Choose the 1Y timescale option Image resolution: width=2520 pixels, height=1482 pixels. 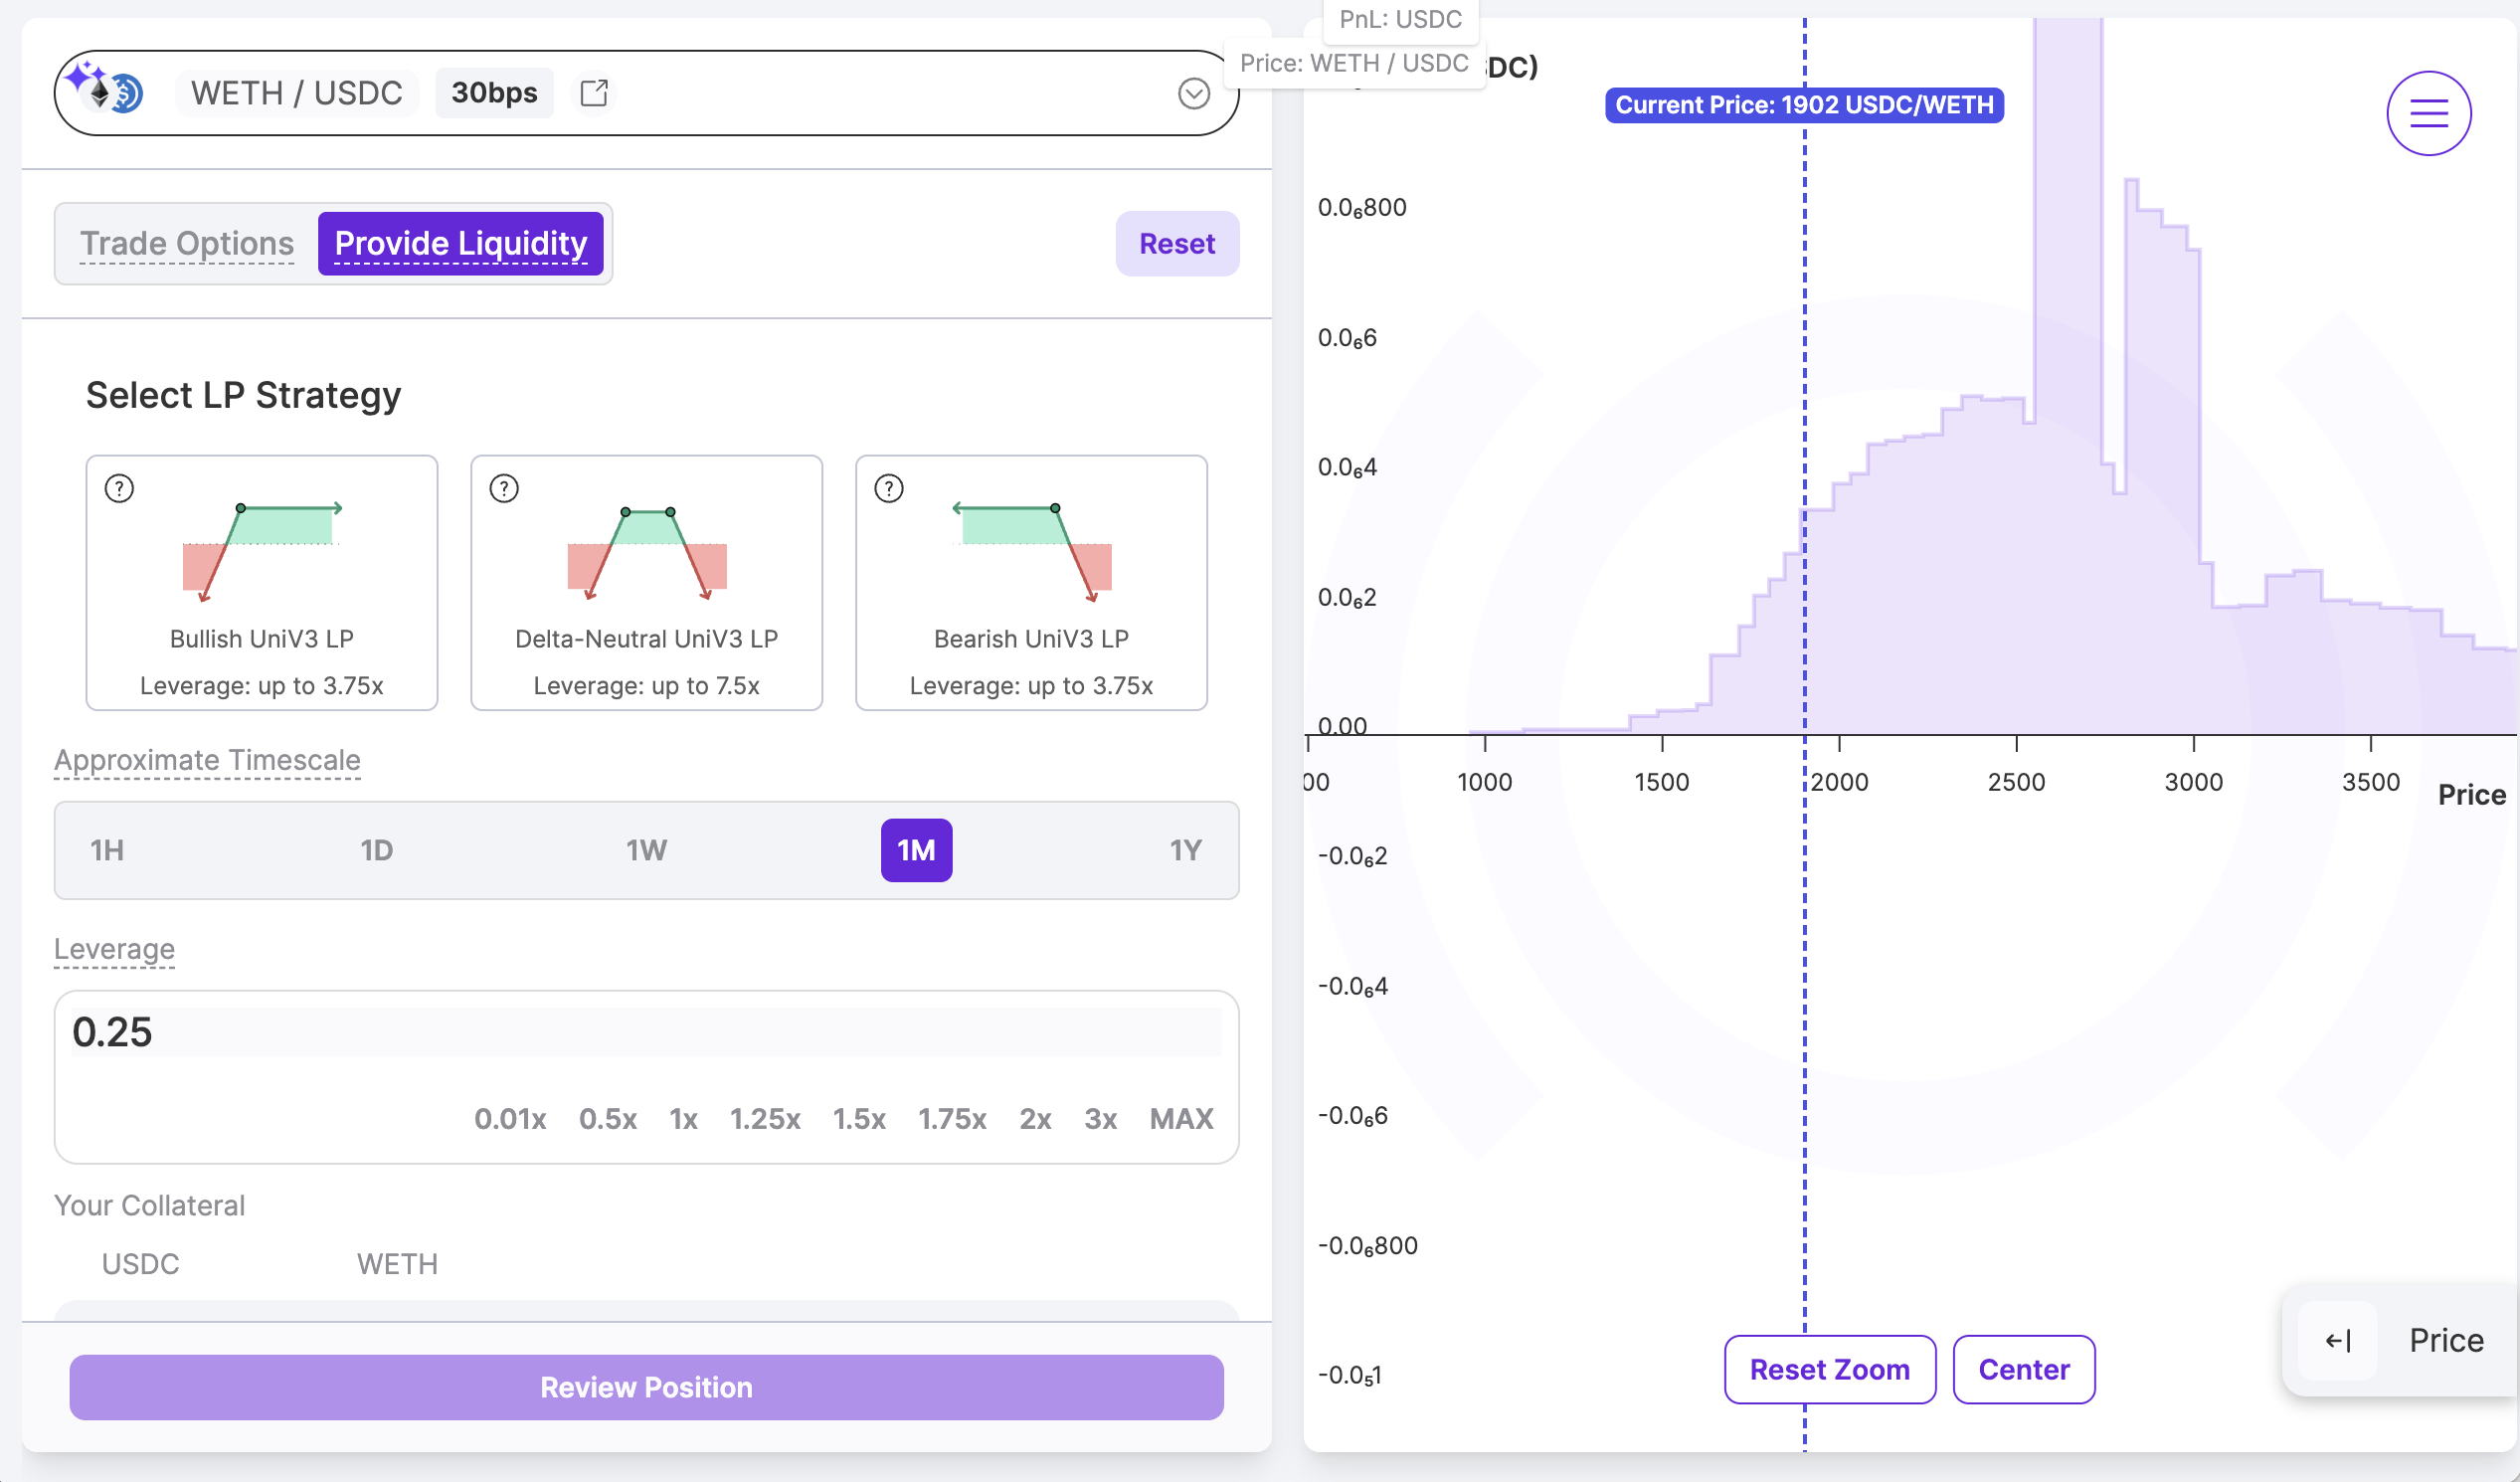pyautogui.click(x=1185, y=850)
